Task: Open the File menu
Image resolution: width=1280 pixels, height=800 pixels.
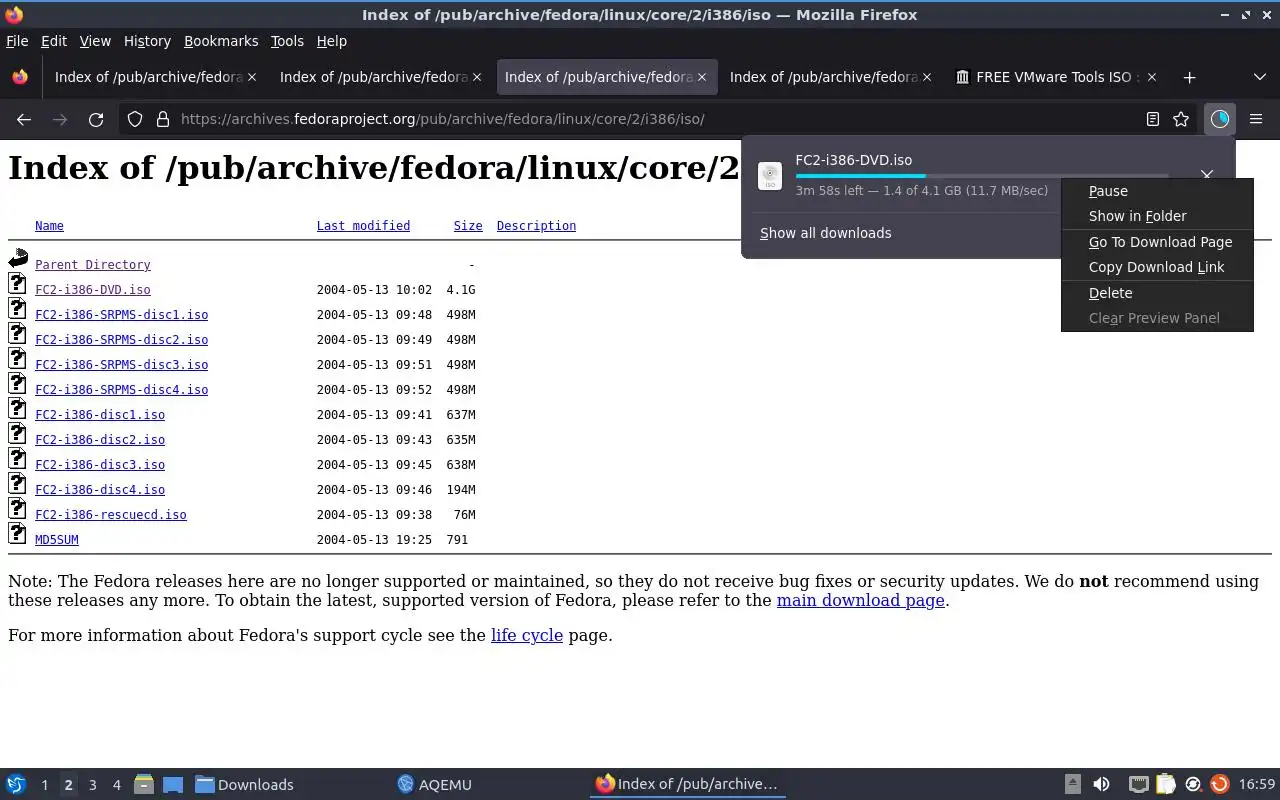Action: click(17, 41)
